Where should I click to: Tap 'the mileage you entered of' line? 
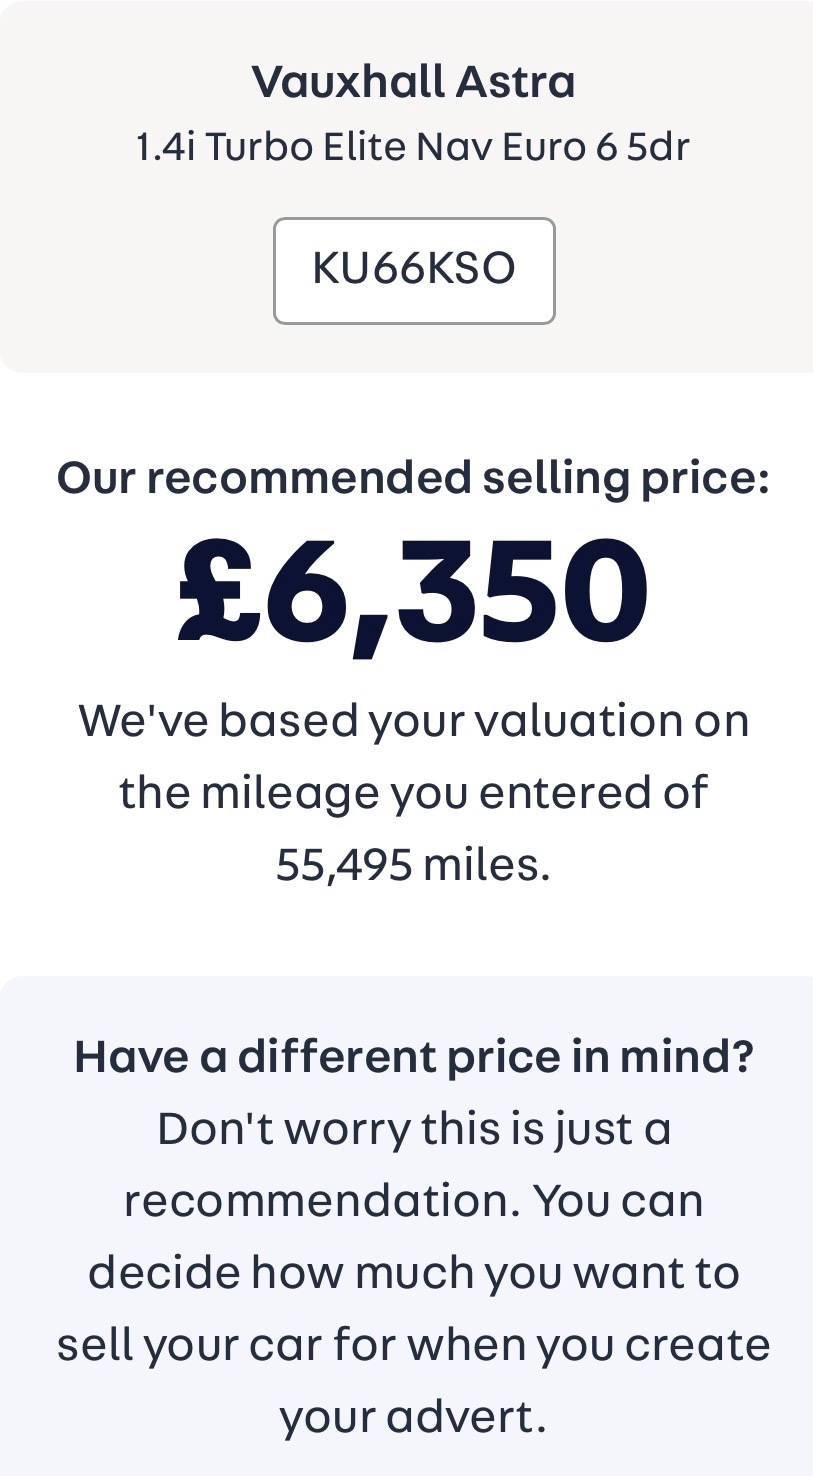pos(413,792)
